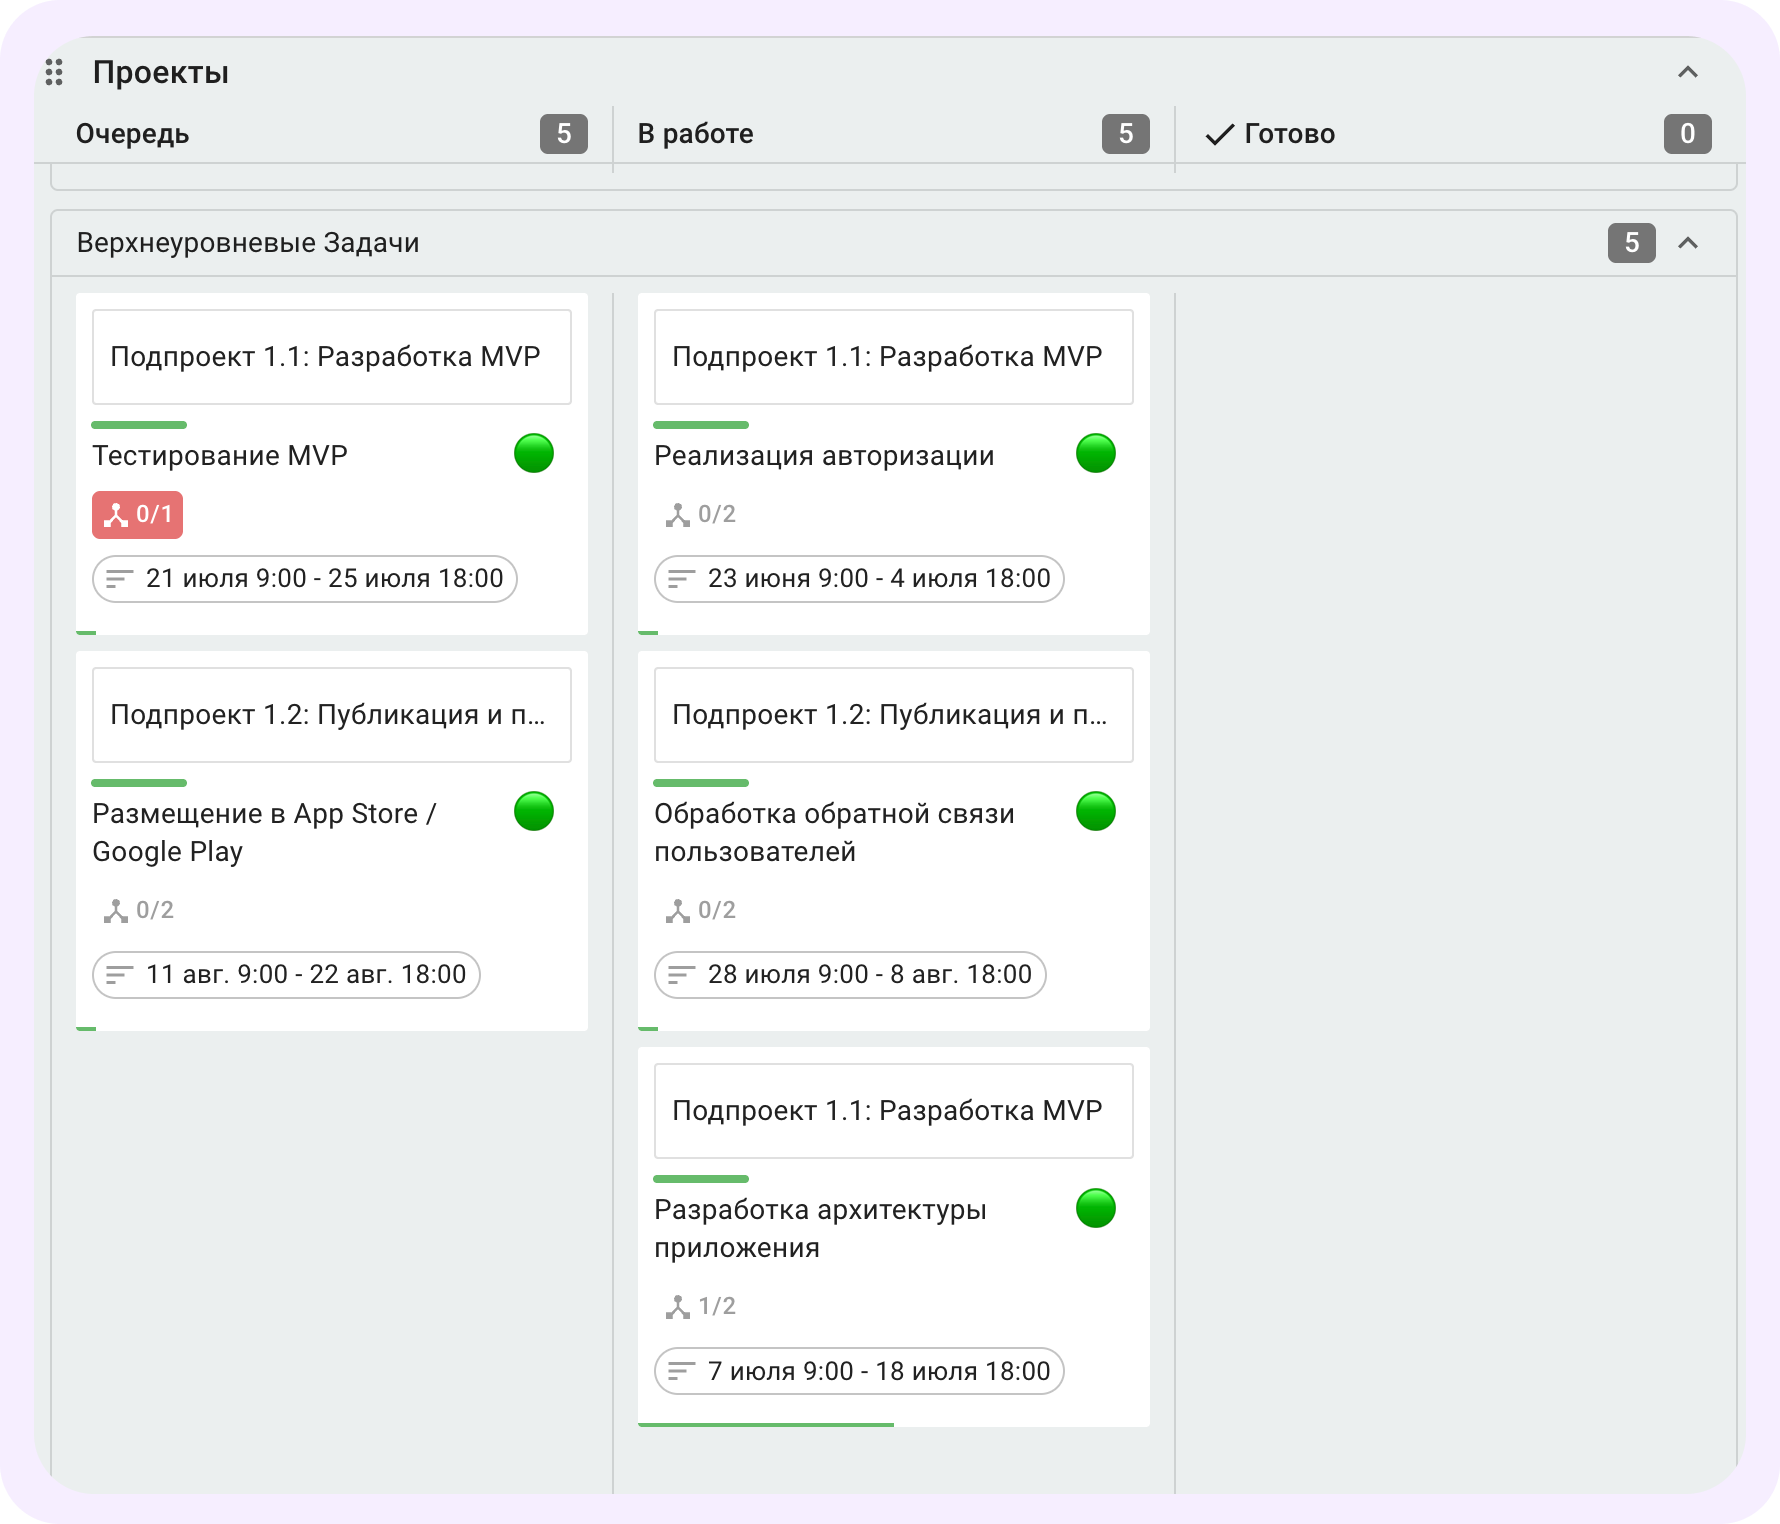Click subtask icon on App Store card
The image size is (1780, 1524).
click(x=116, y=911)
